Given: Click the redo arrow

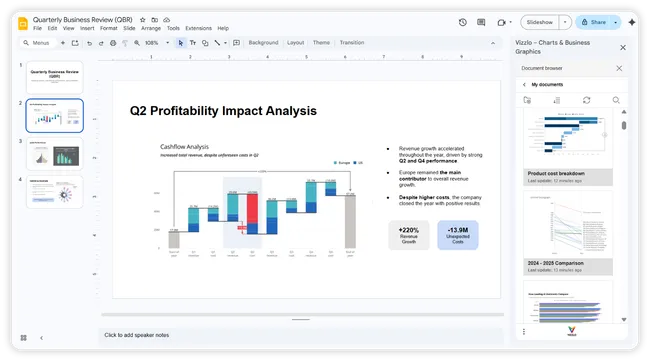Looking at the screenshot, I should [101, 43].
